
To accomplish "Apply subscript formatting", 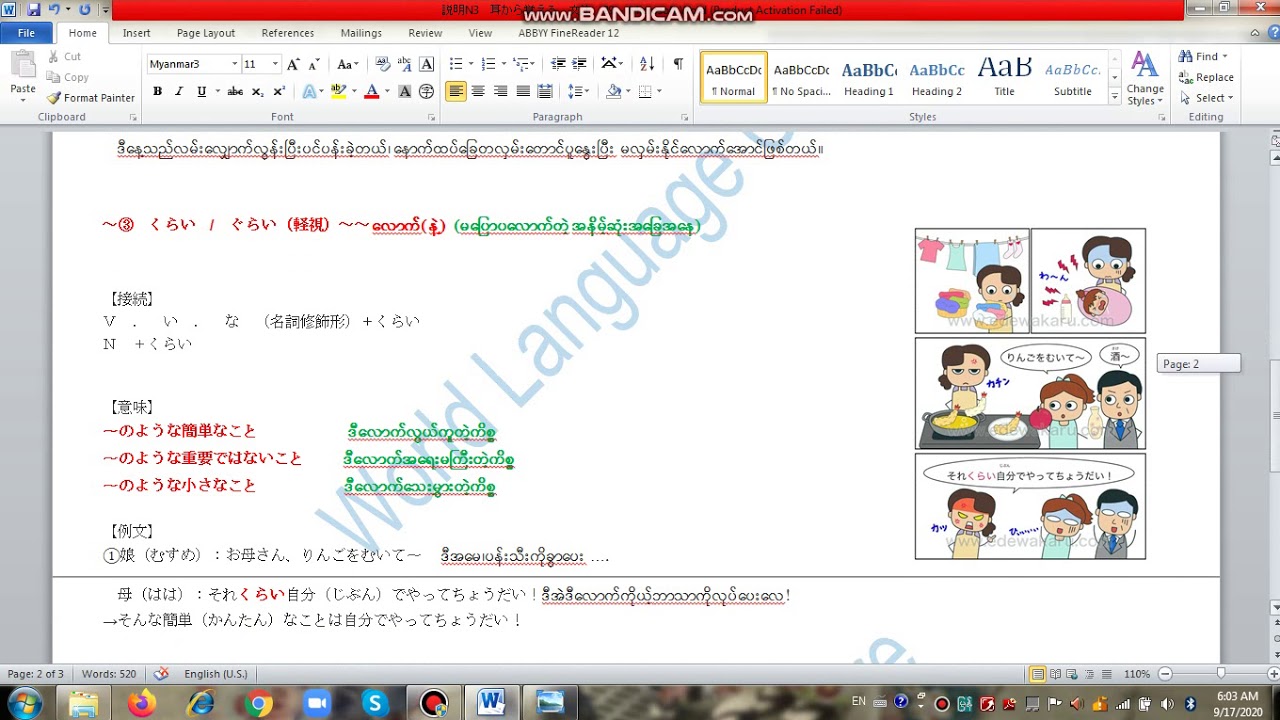I will pyautogui.click(x=257, y=91).
